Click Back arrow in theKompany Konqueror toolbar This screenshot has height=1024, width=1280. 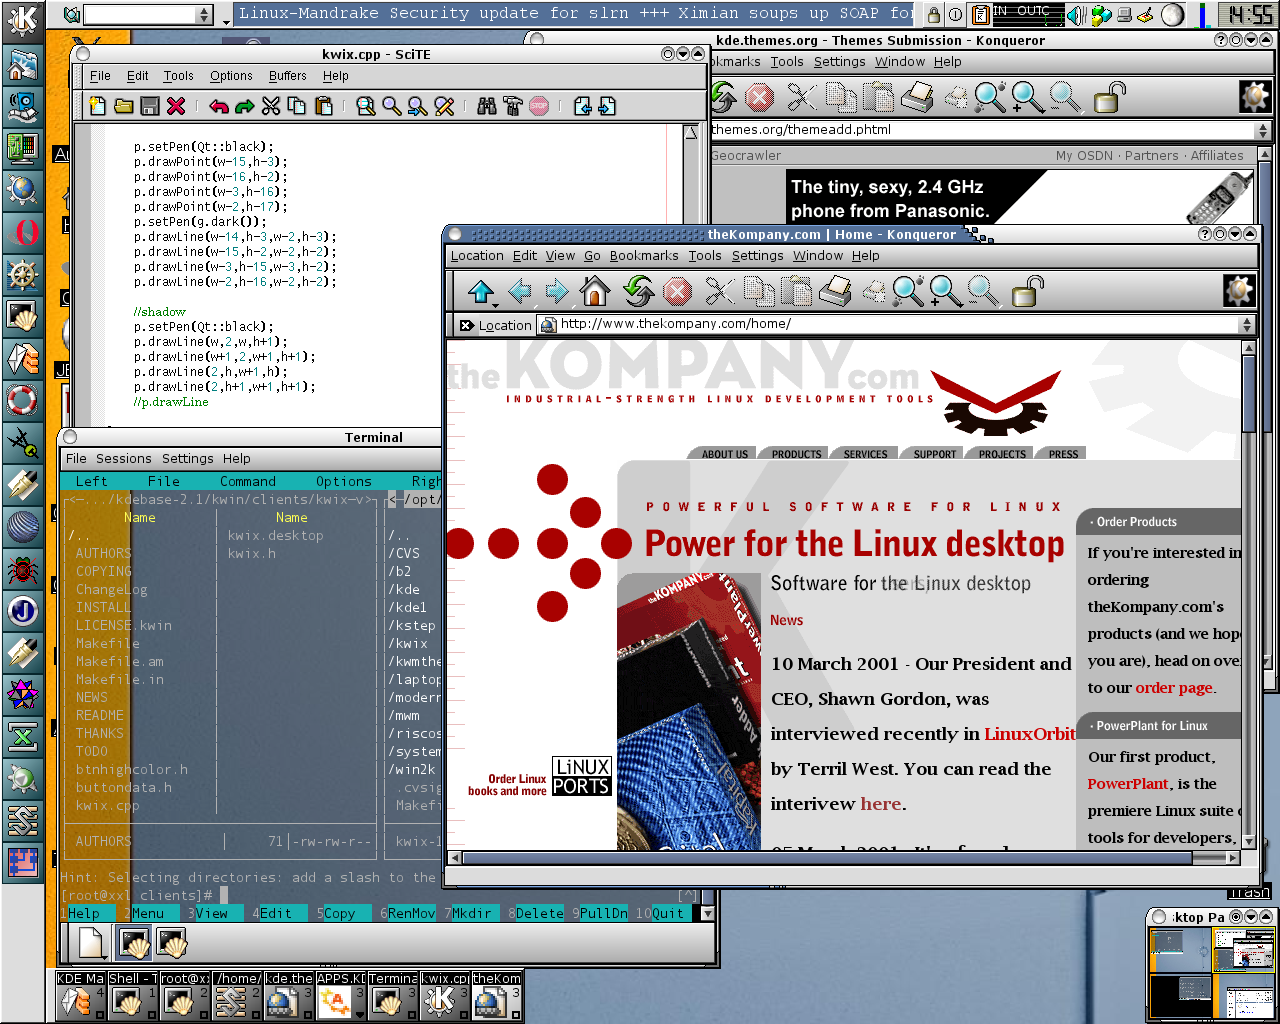519,292
